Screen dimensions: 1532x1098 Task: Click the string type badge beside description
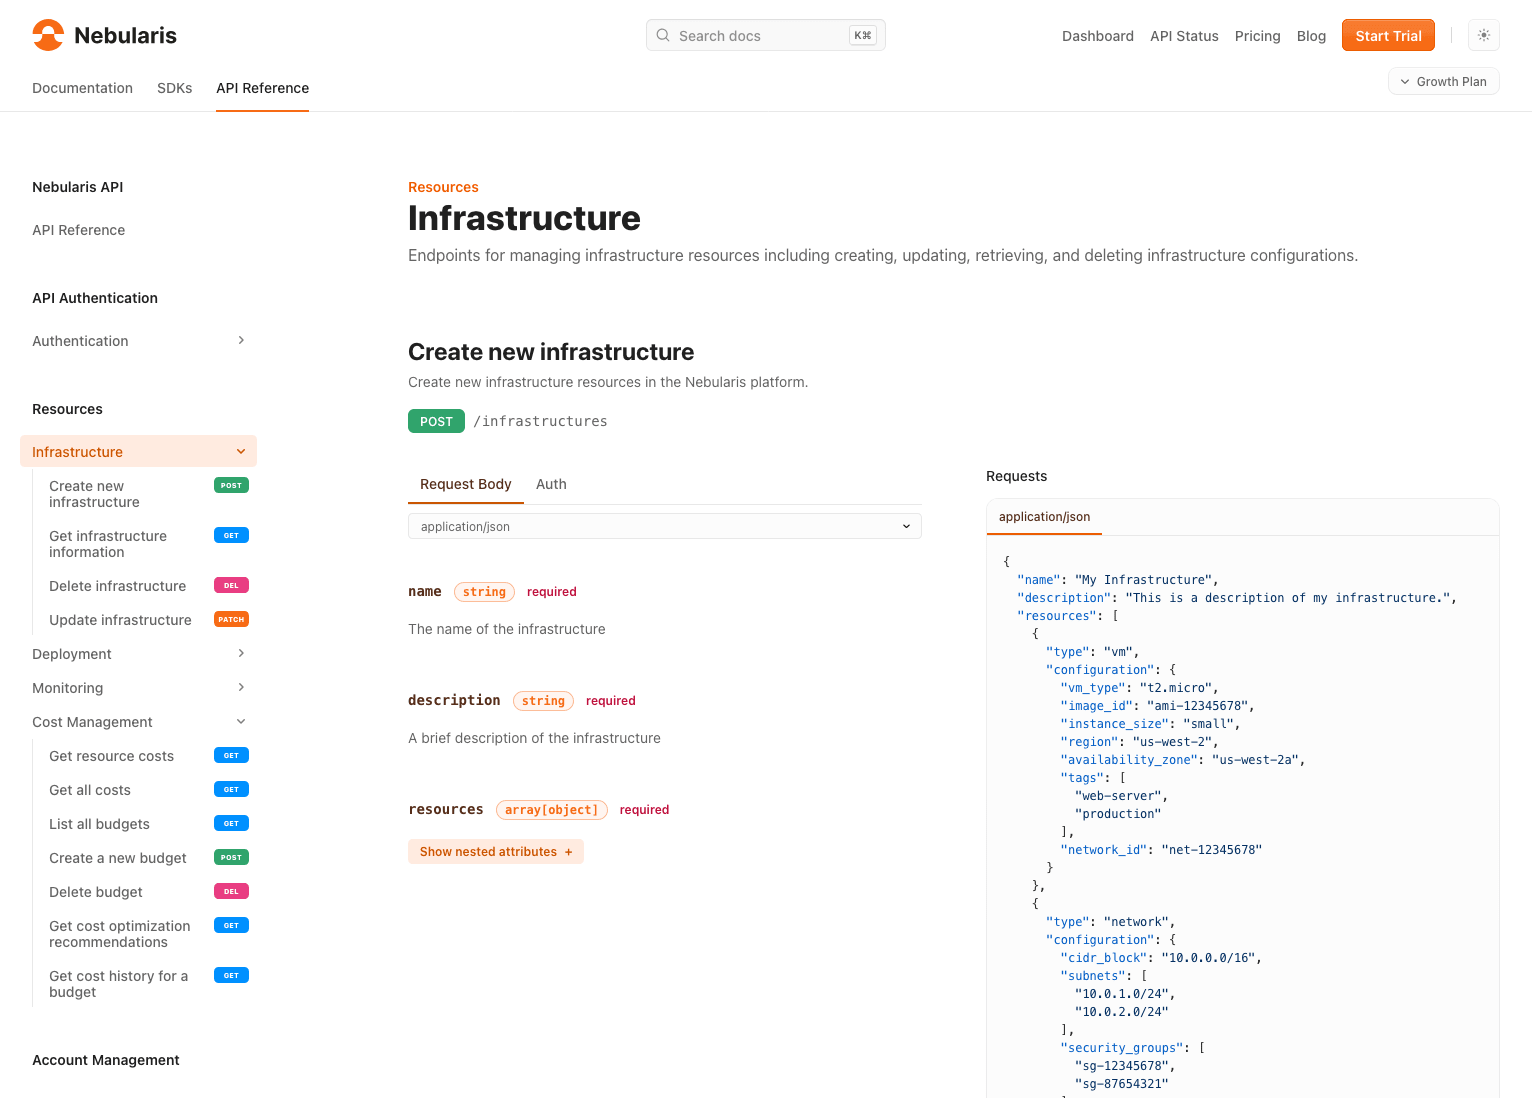[x=543, y=701]
